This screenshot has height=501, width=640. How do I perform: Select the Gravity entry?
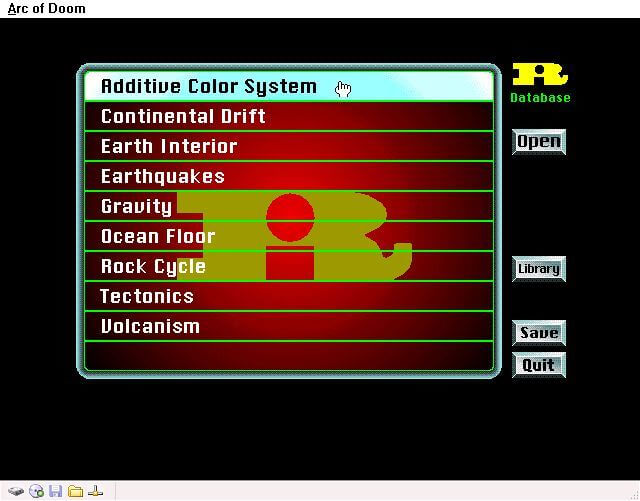coord(289,206)
